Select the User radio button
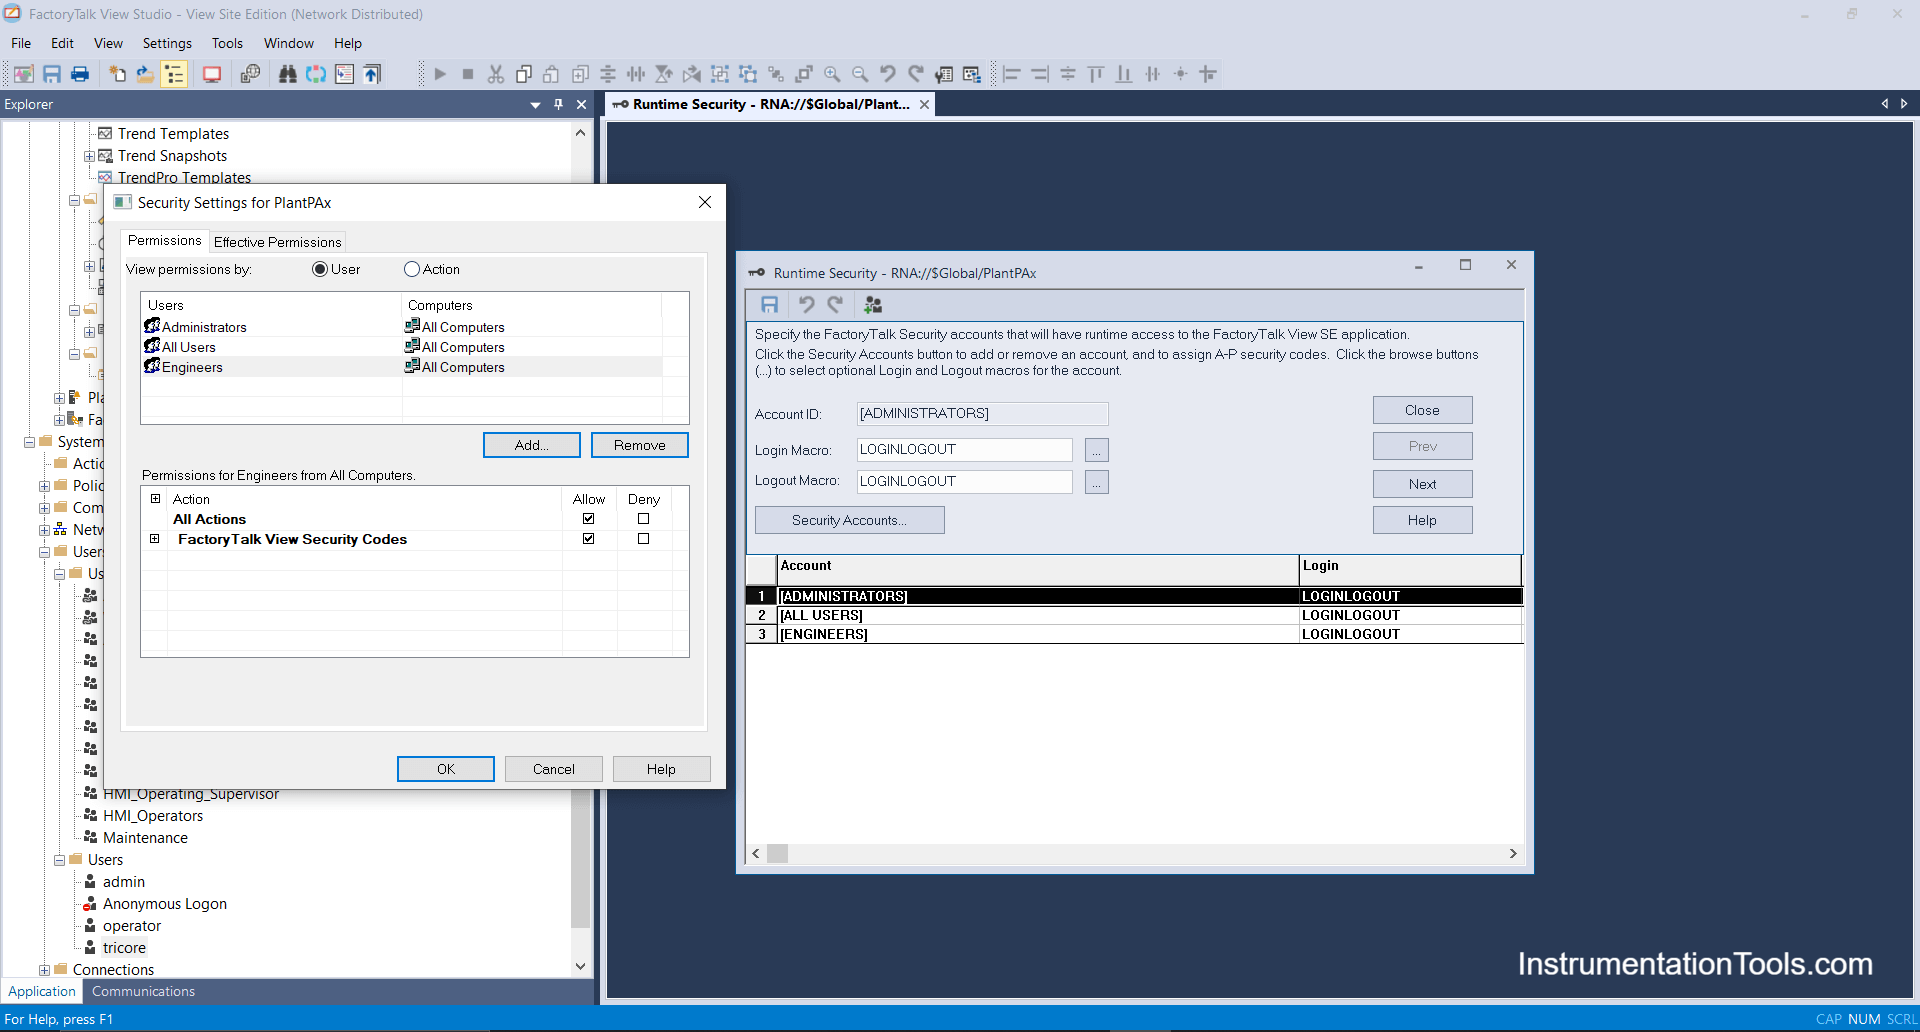Image resolution: width=1920 pixels, height=1032 pixels. (320, 269)
